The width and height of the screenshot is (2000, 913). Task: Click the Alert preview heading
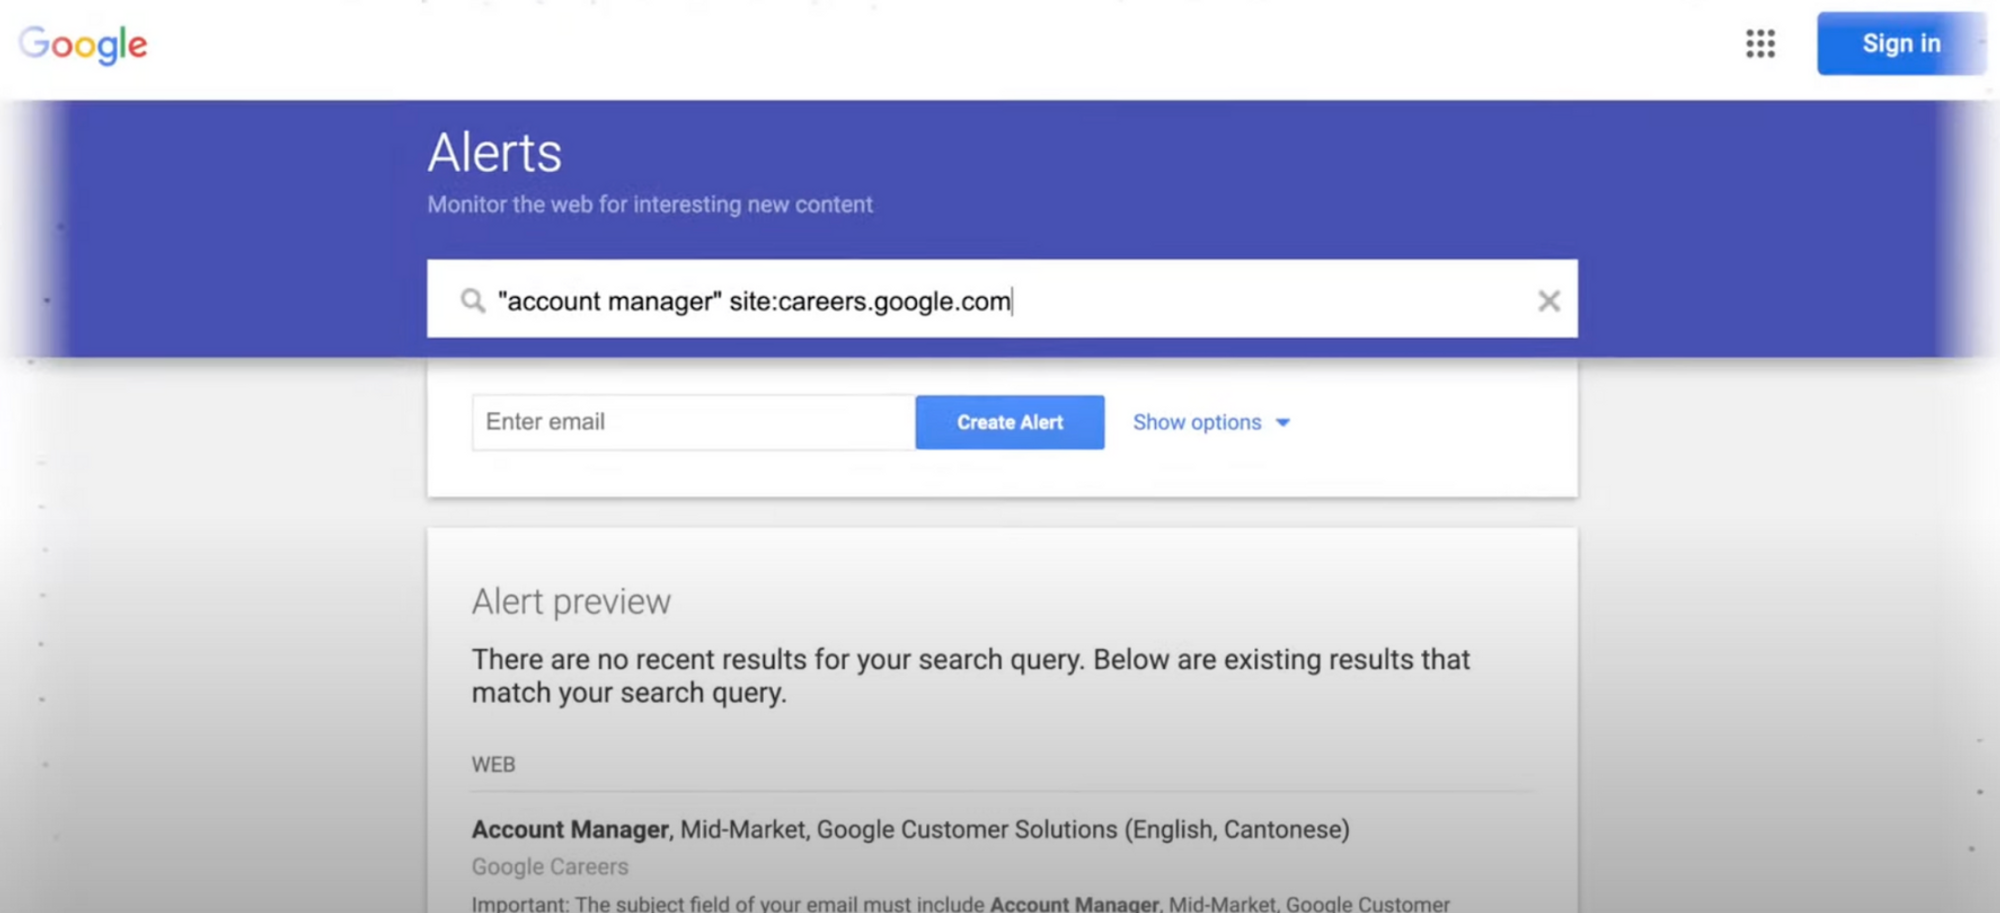(571, 601)
